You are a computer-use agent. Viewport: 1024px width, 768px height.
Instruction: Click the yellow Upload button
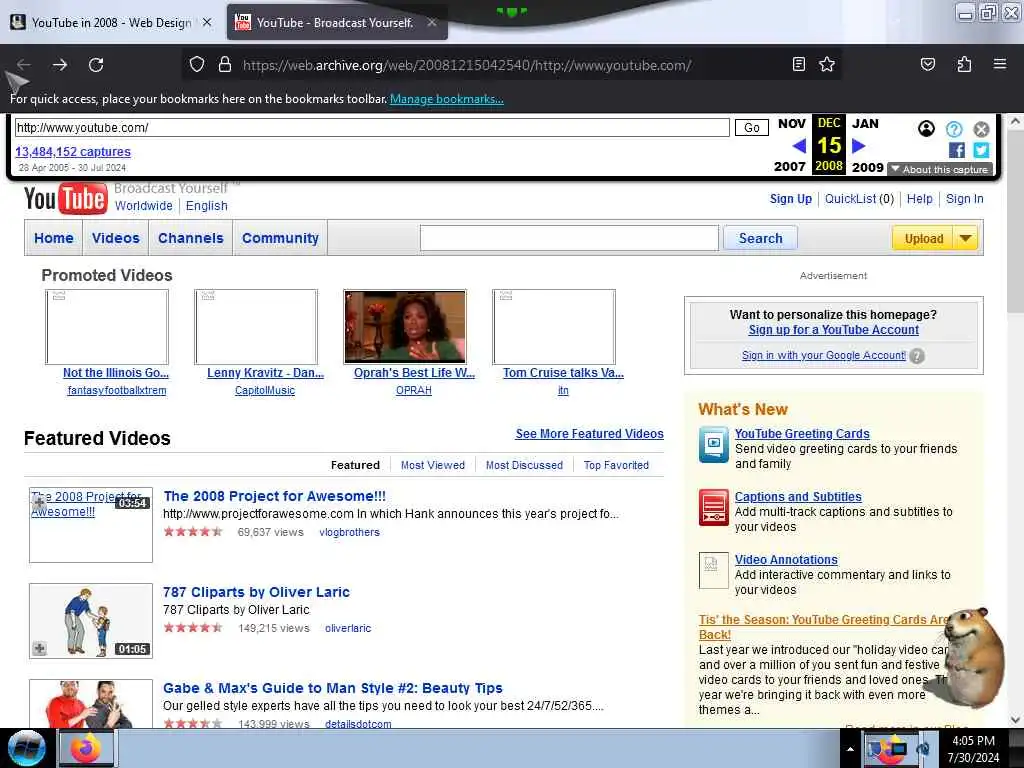pos(923,238)
